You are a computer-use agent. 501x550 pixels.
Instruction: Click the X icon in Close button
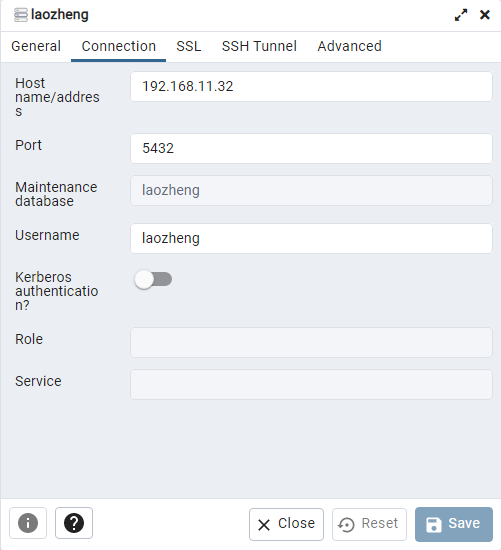coord(264,525)
